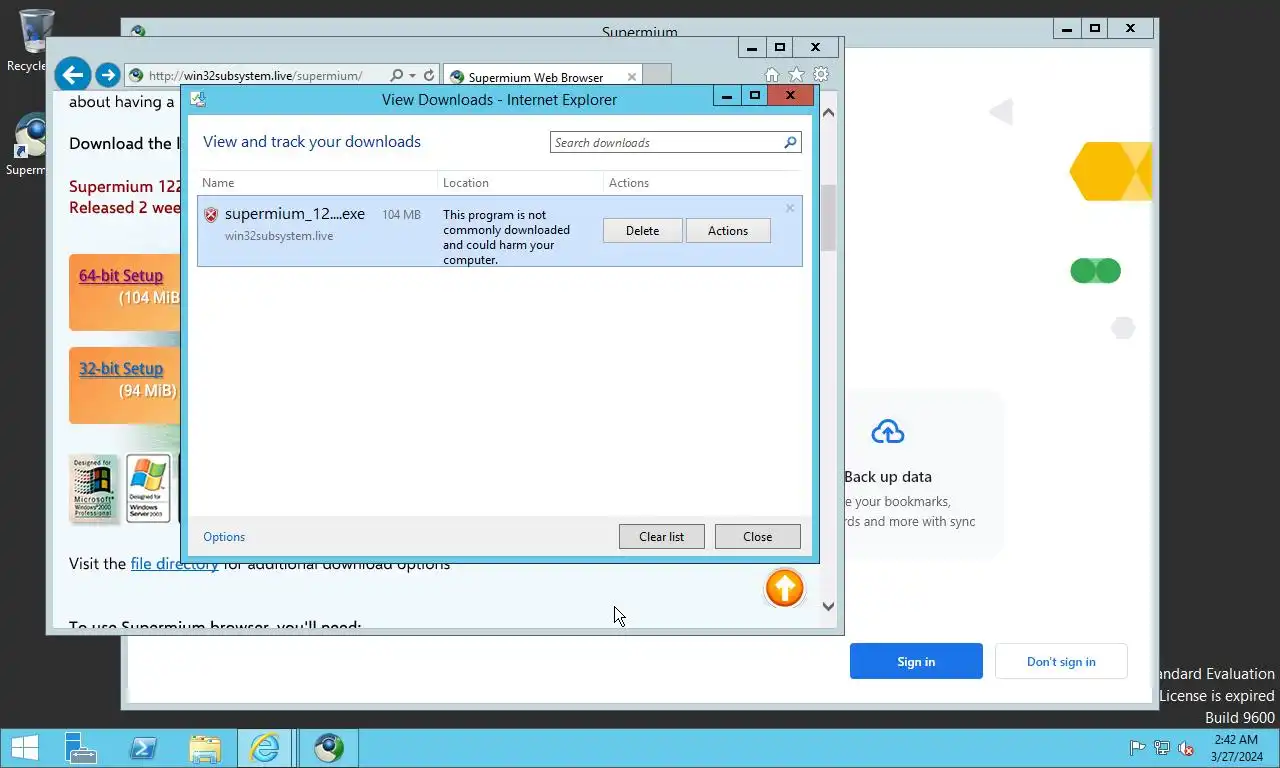Click the orange scroll-to-top arrow button
The image size is (1280, 768).
[785, 588]
